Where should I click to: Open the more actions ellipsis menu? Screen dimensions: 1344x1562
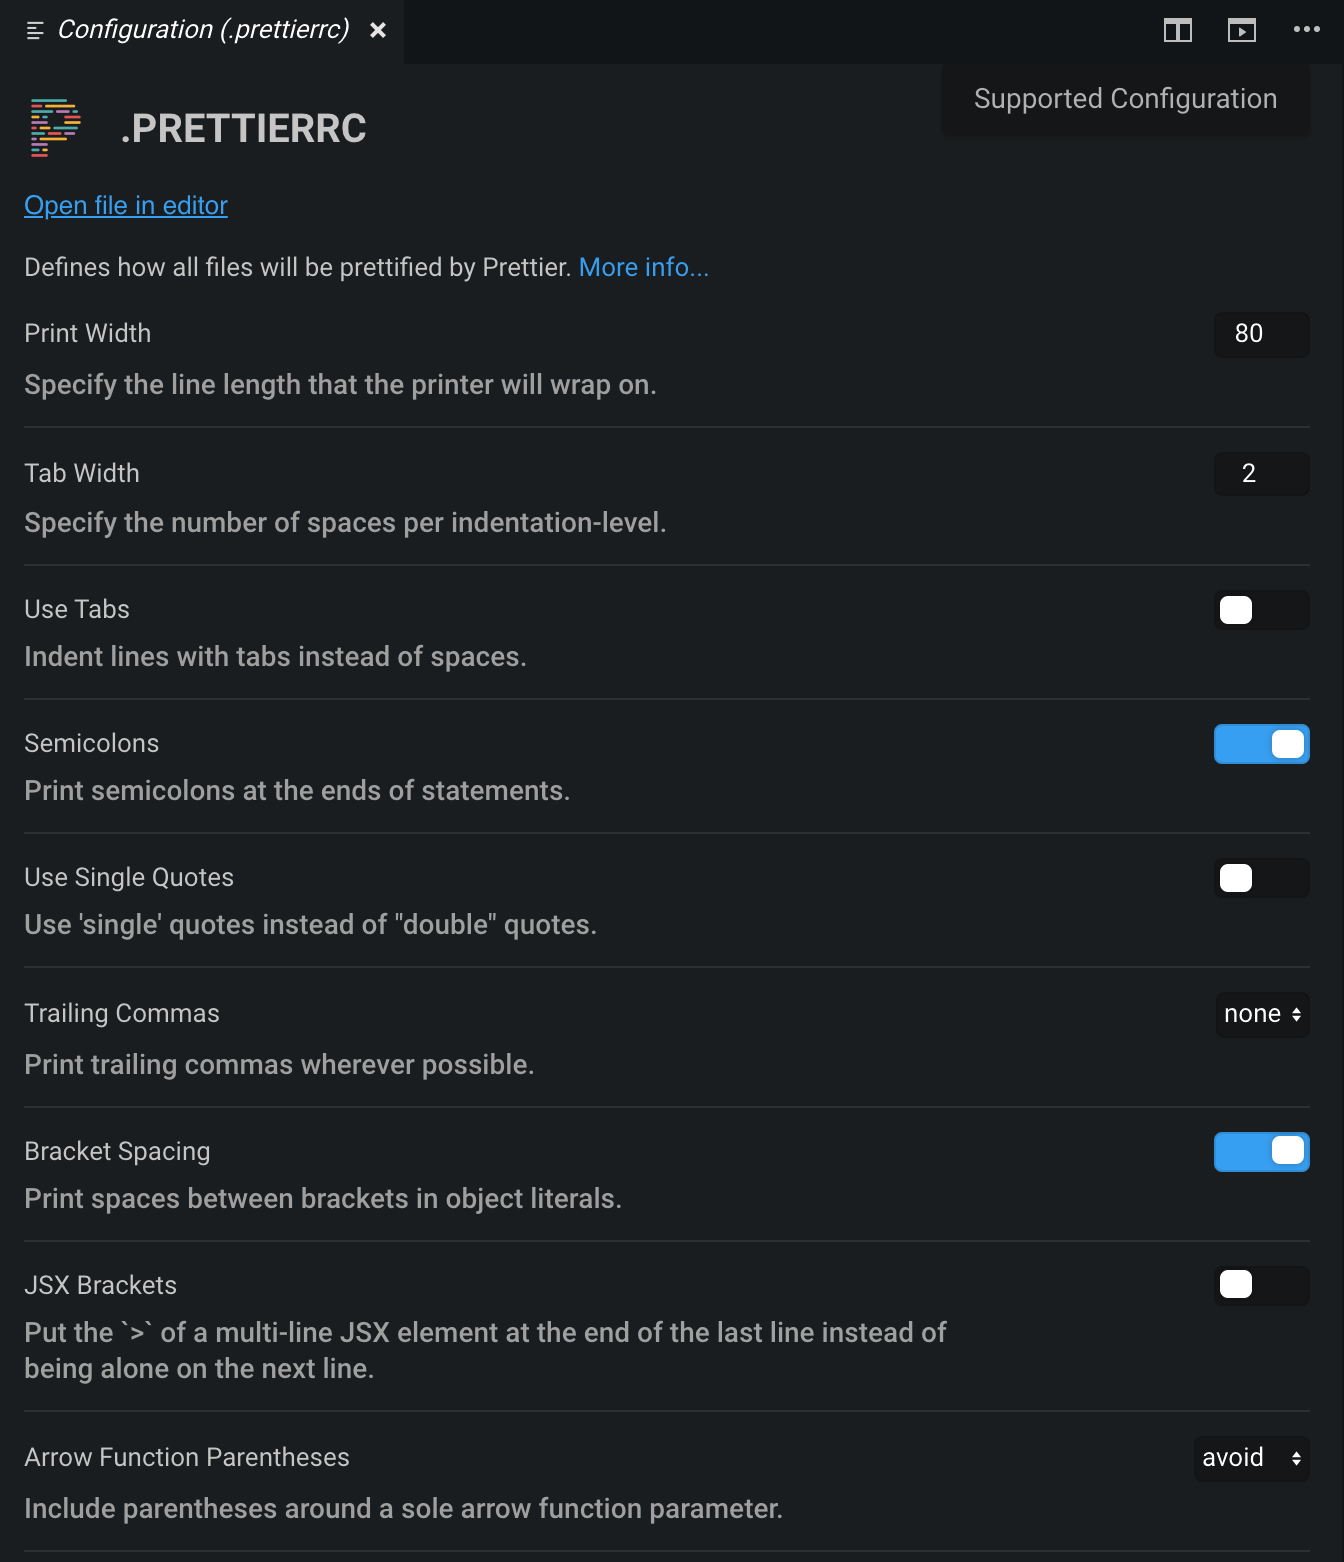(x=1306, y=30)
